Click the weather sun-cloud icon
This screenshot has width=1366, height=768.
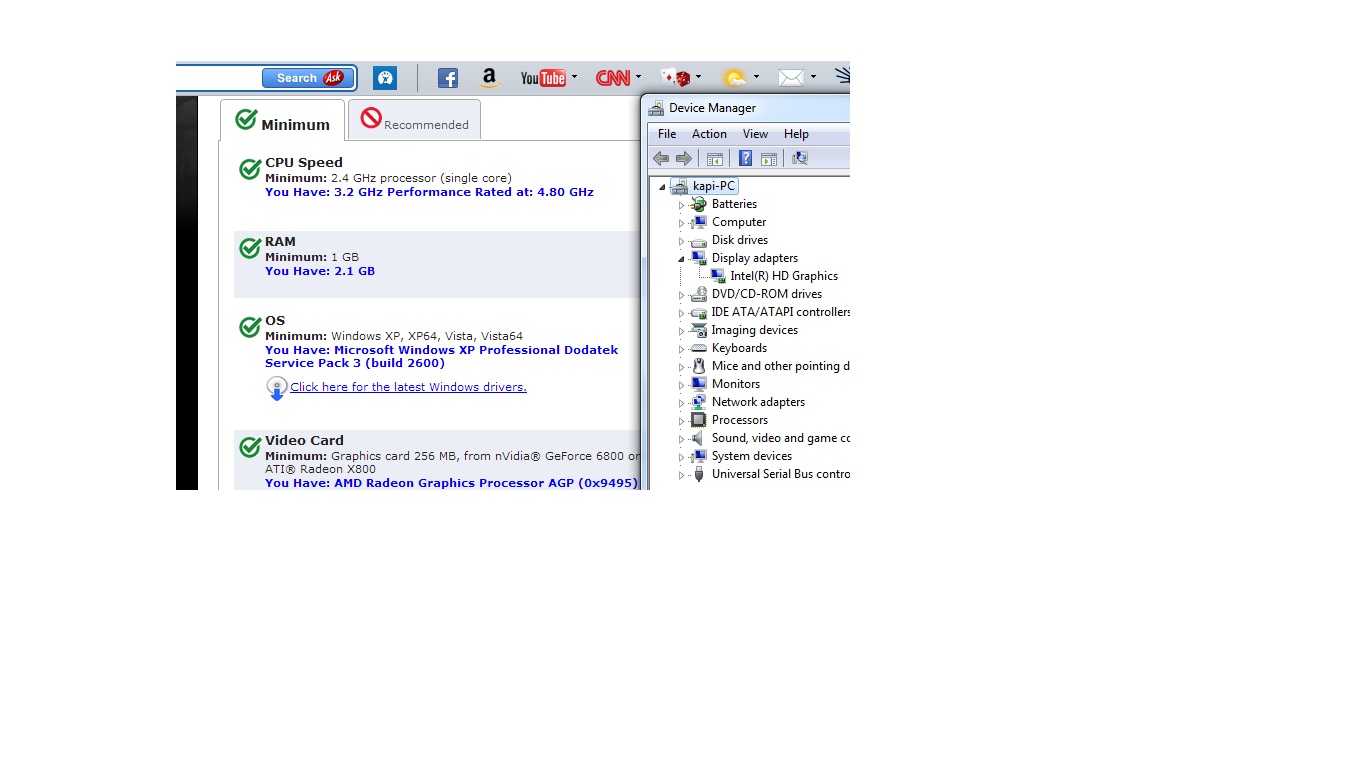click(734, 78)
